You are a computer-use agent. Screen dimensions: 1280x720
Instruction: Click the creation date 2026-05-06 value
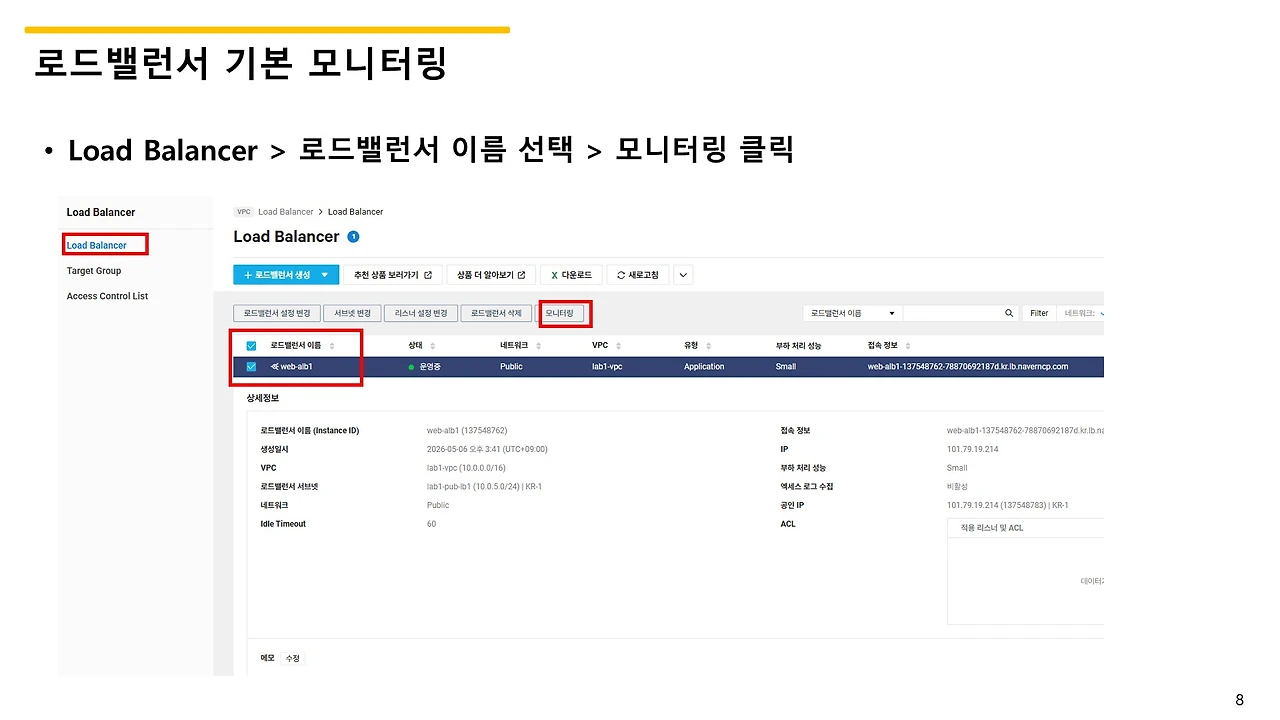[487, 449]
